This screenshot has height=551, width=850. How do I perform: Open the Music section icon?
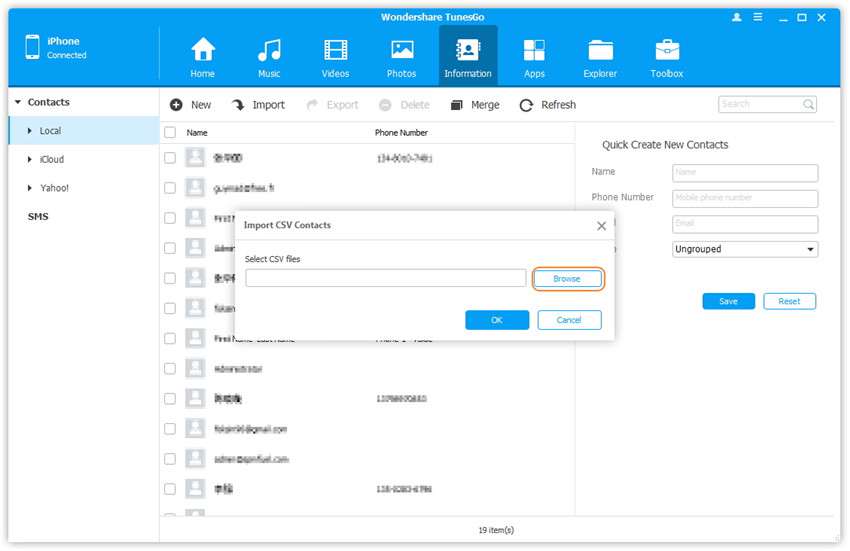click(269, 50)
